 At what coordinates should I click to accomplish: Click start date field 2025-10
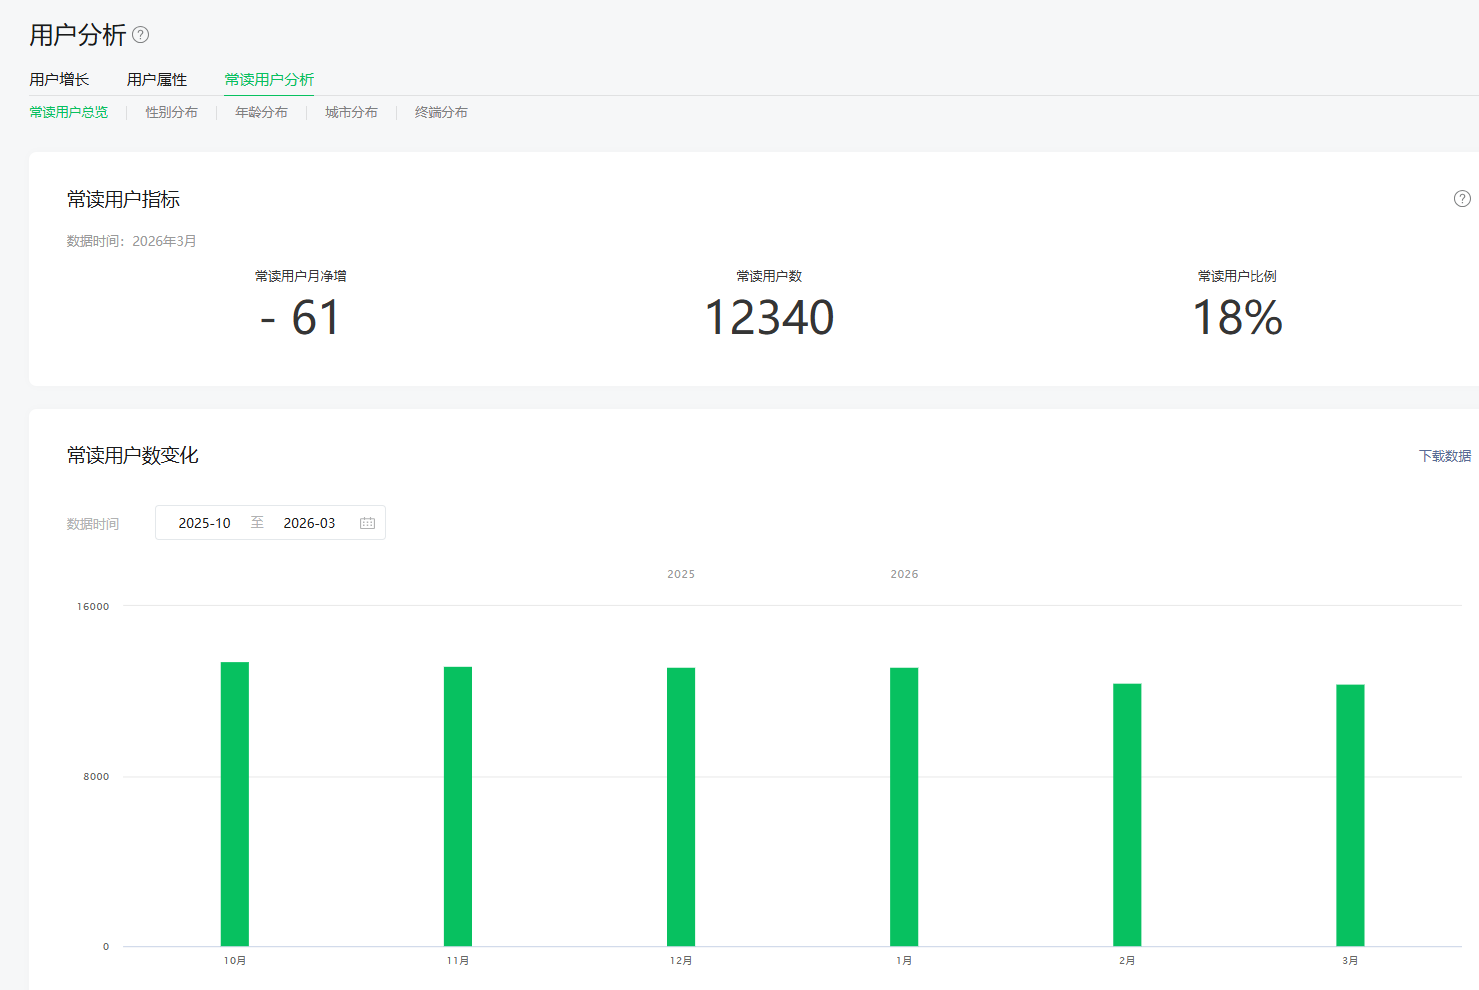click(x=204, y=523)
